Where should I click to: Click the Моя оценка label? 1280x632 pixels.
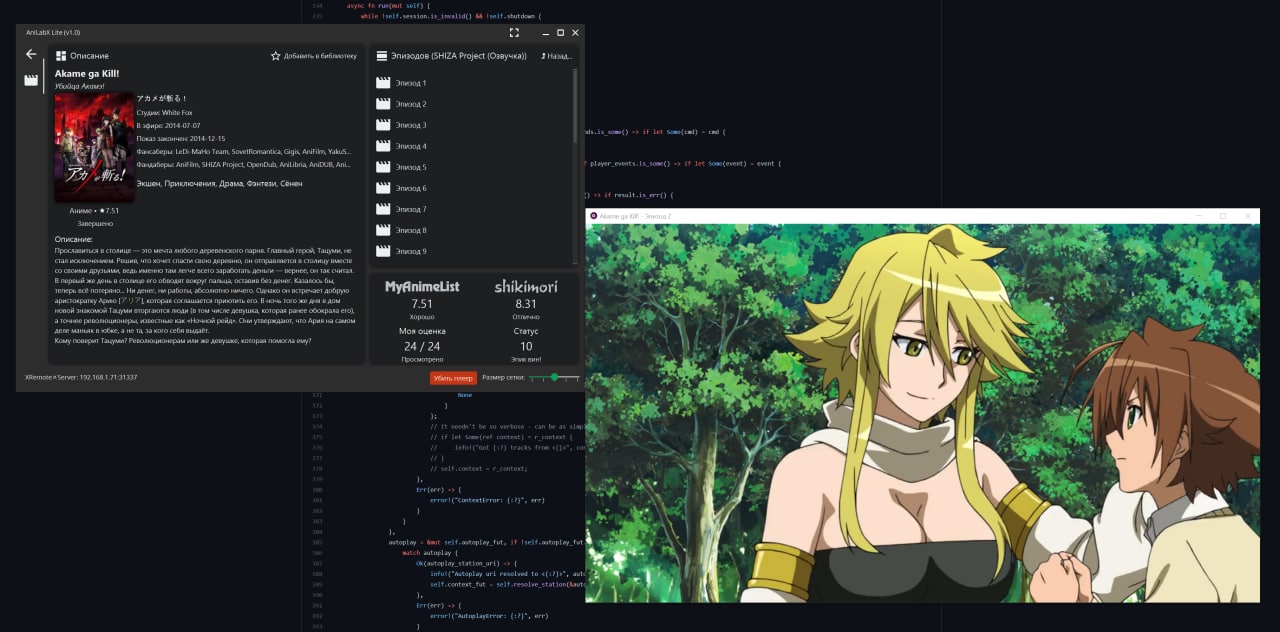pyautogui.click(x=422, y=331)
